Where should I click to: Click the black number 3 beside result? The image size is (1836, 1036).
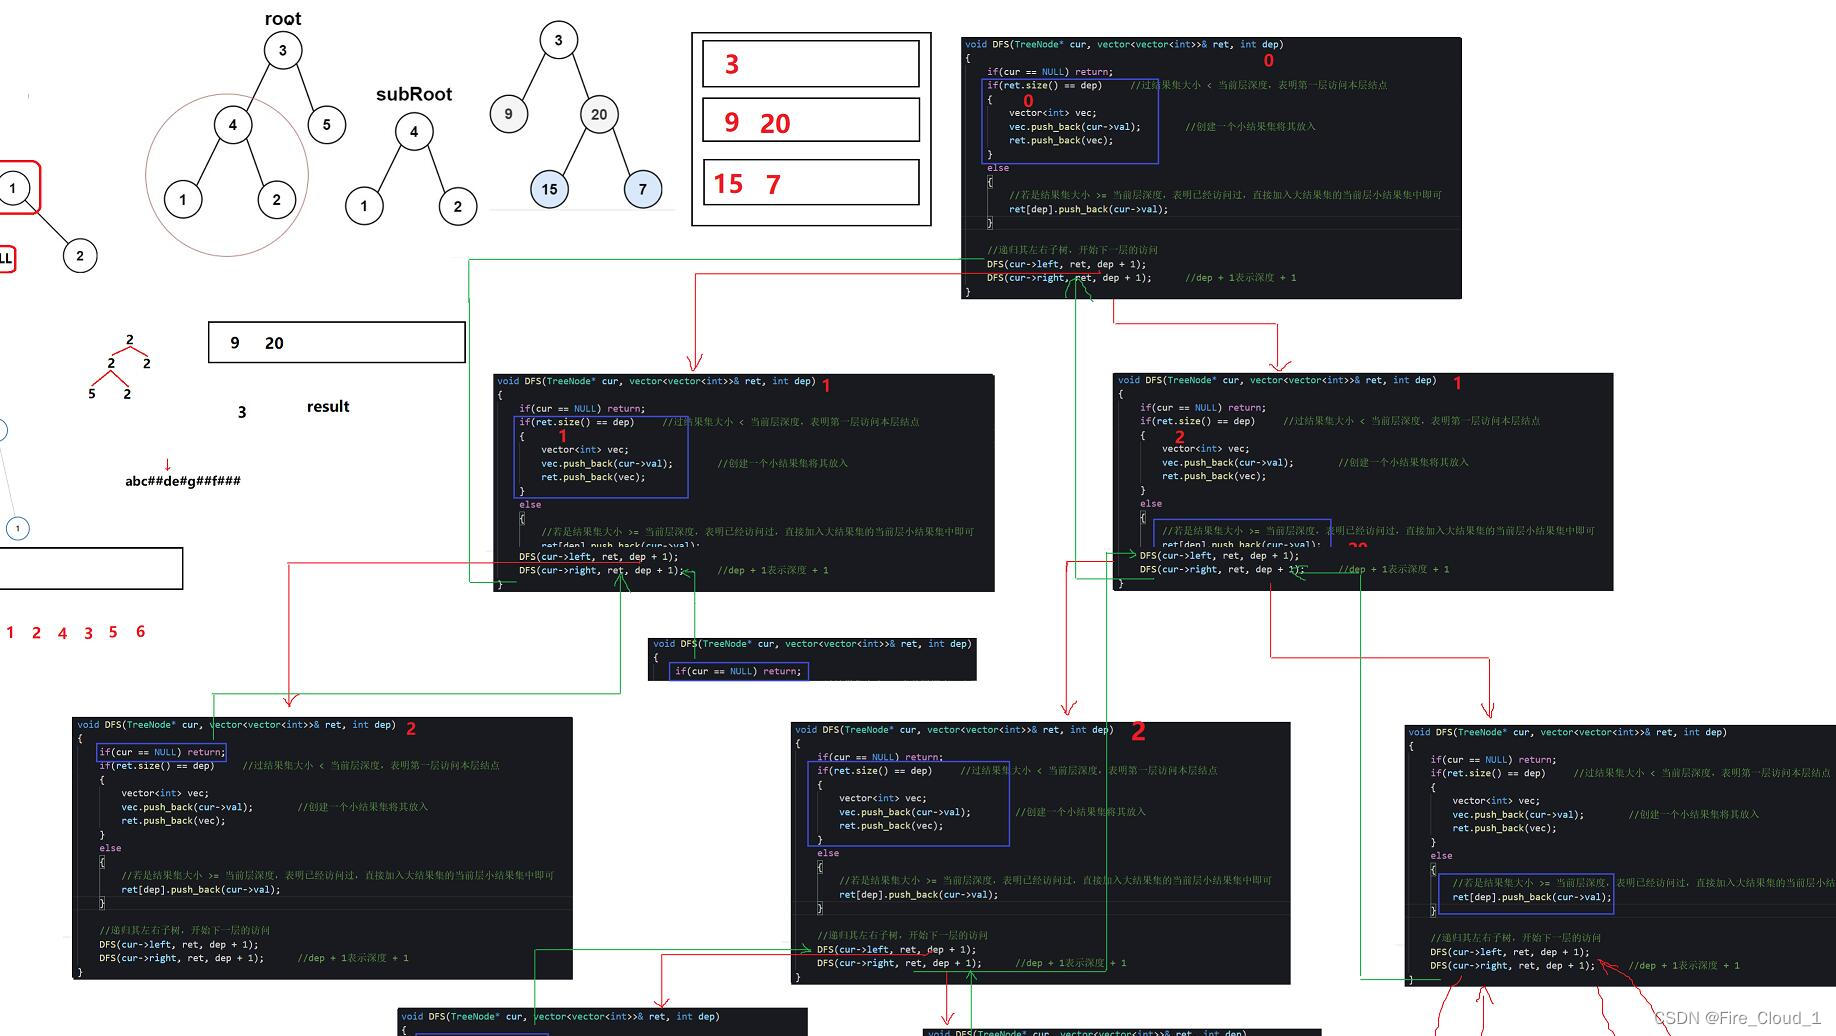(242, 412)
